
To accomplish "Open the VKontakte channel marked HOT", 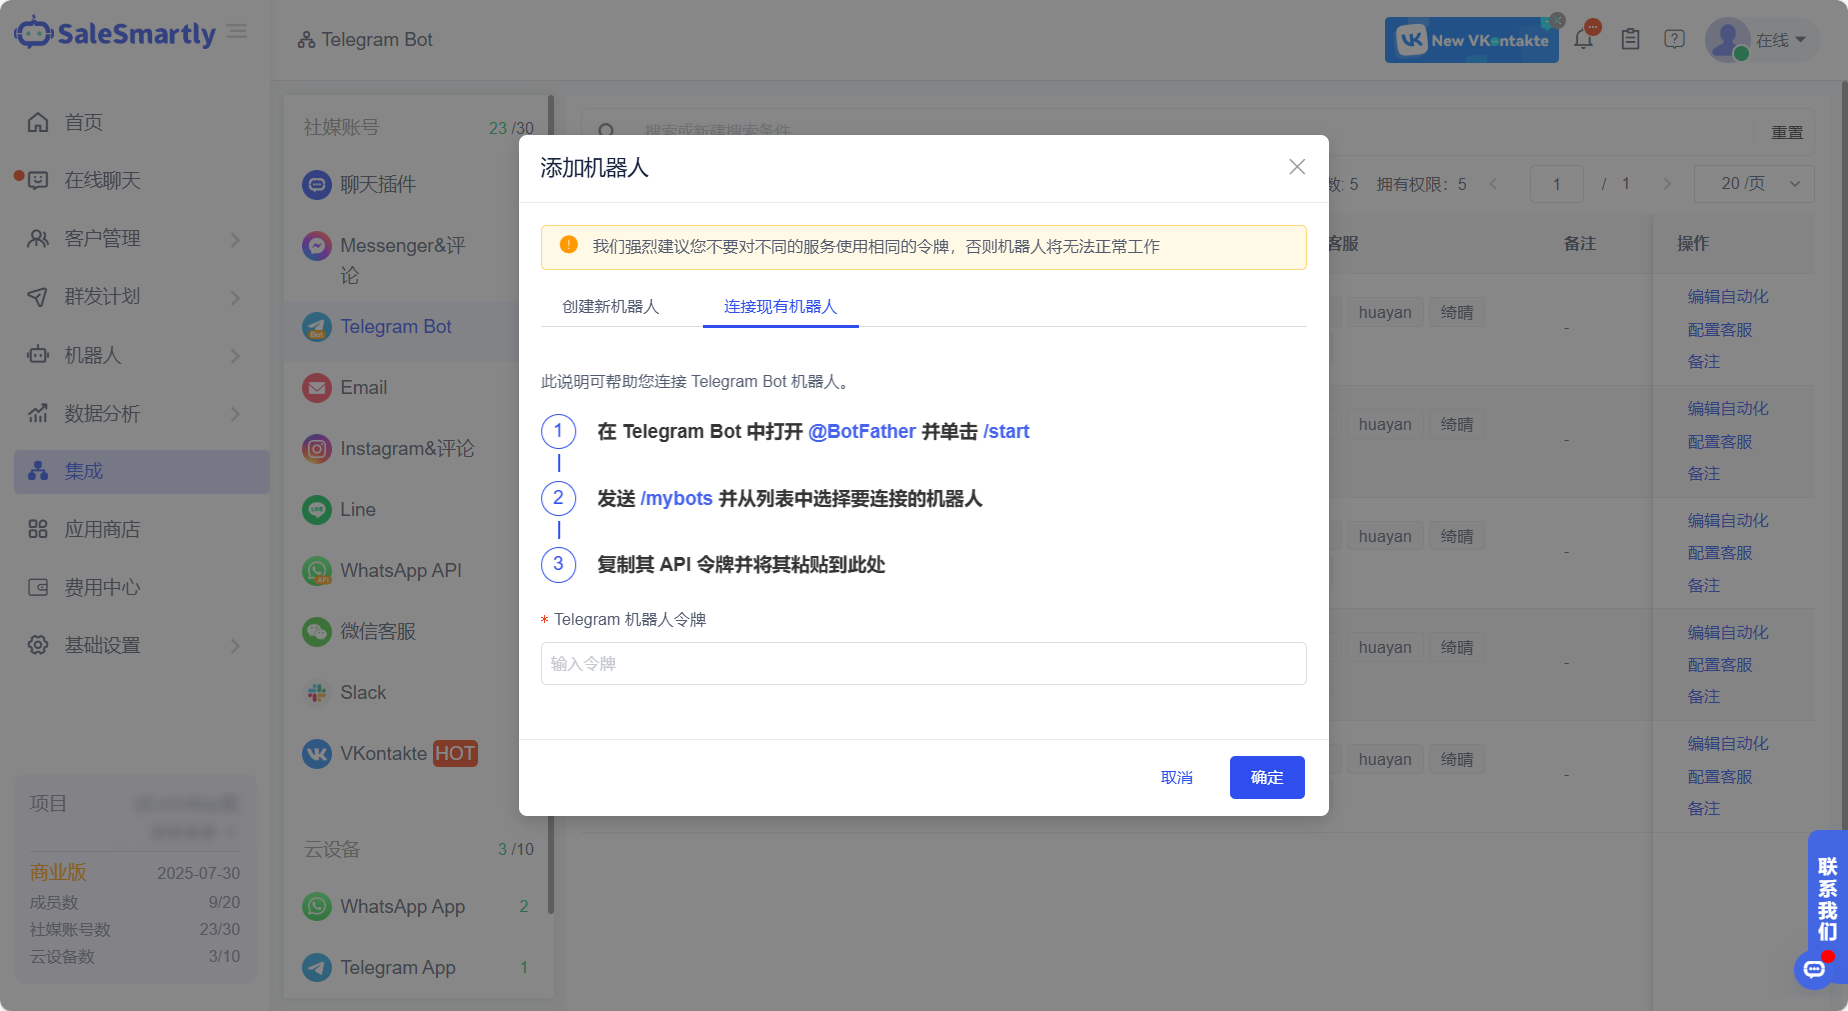I will (x=388, y=753).
